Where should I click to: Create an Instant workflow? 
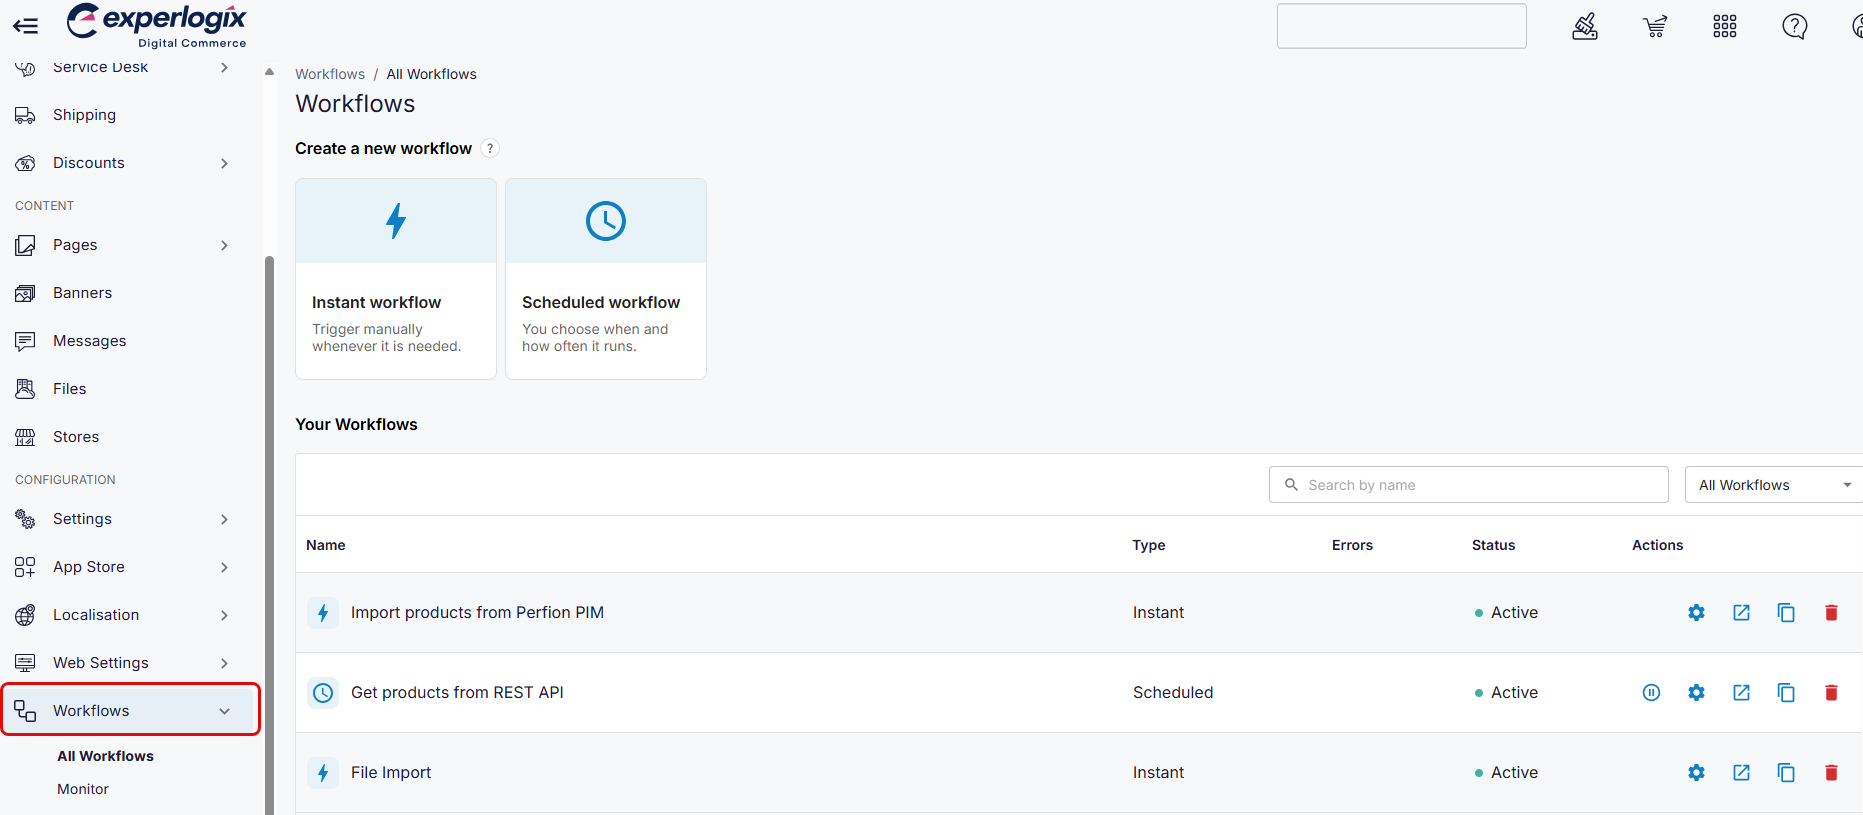[396, 279]
